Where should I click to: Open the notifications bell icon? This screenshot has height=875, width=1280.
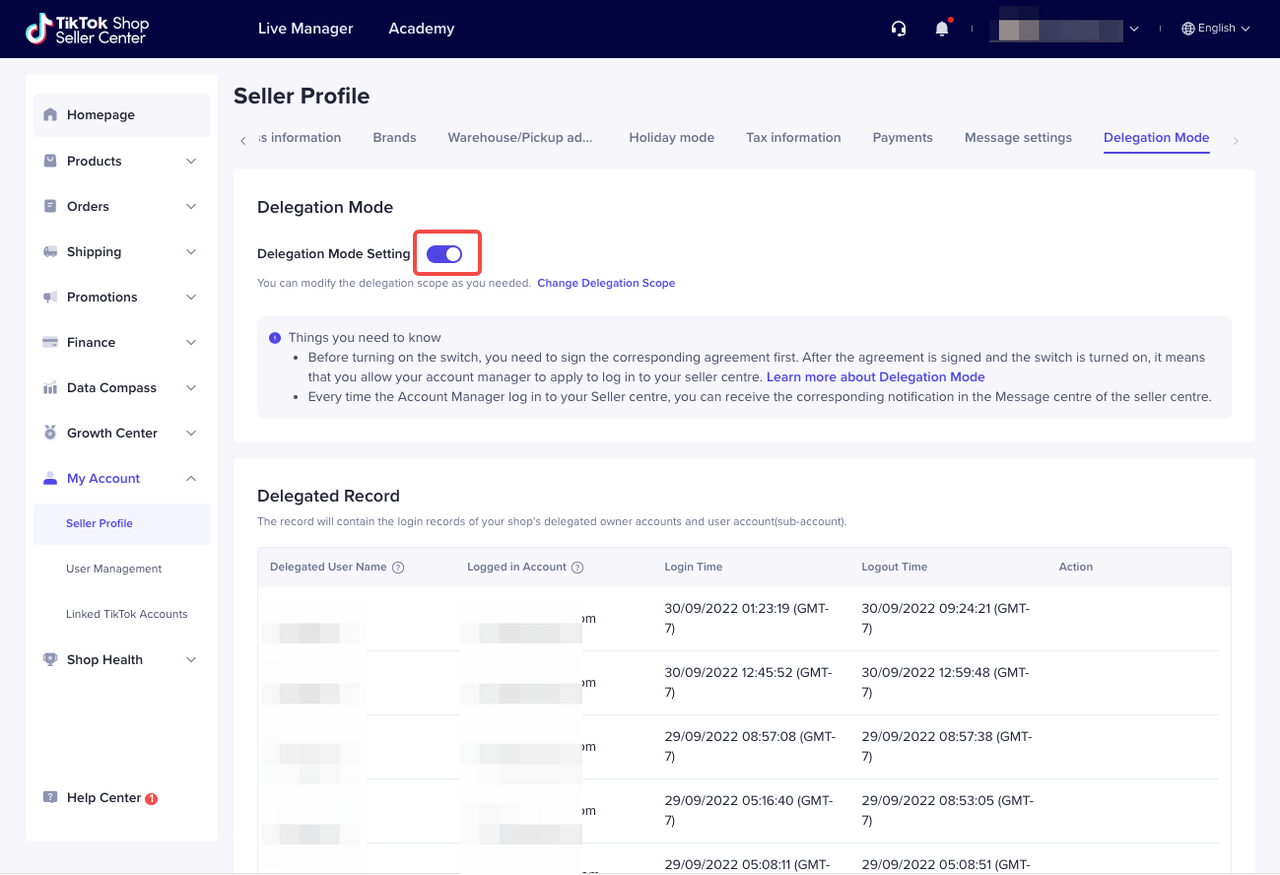coord(942,29)
